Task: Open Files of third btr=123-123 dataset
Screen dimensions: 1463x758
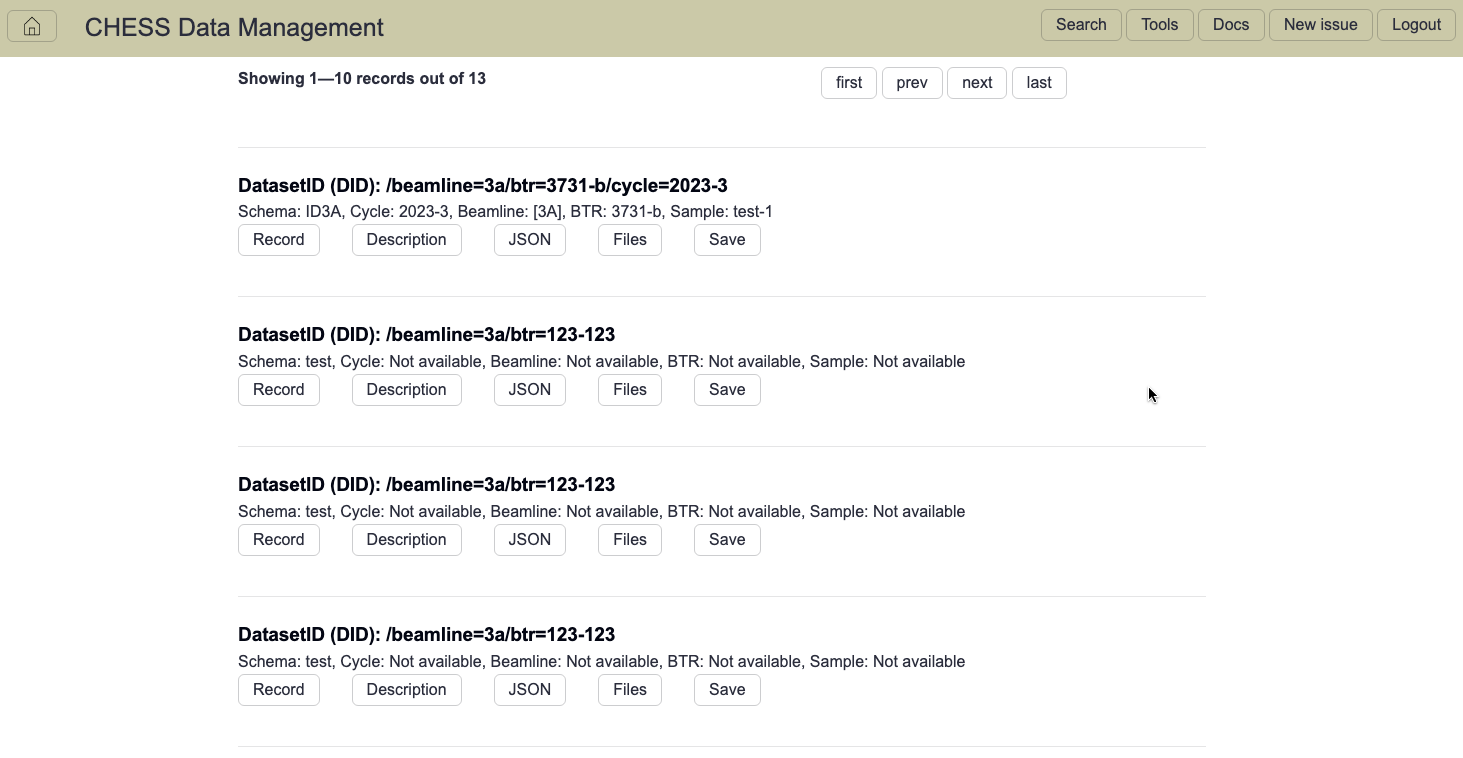Action: click(x=630, y=690)
